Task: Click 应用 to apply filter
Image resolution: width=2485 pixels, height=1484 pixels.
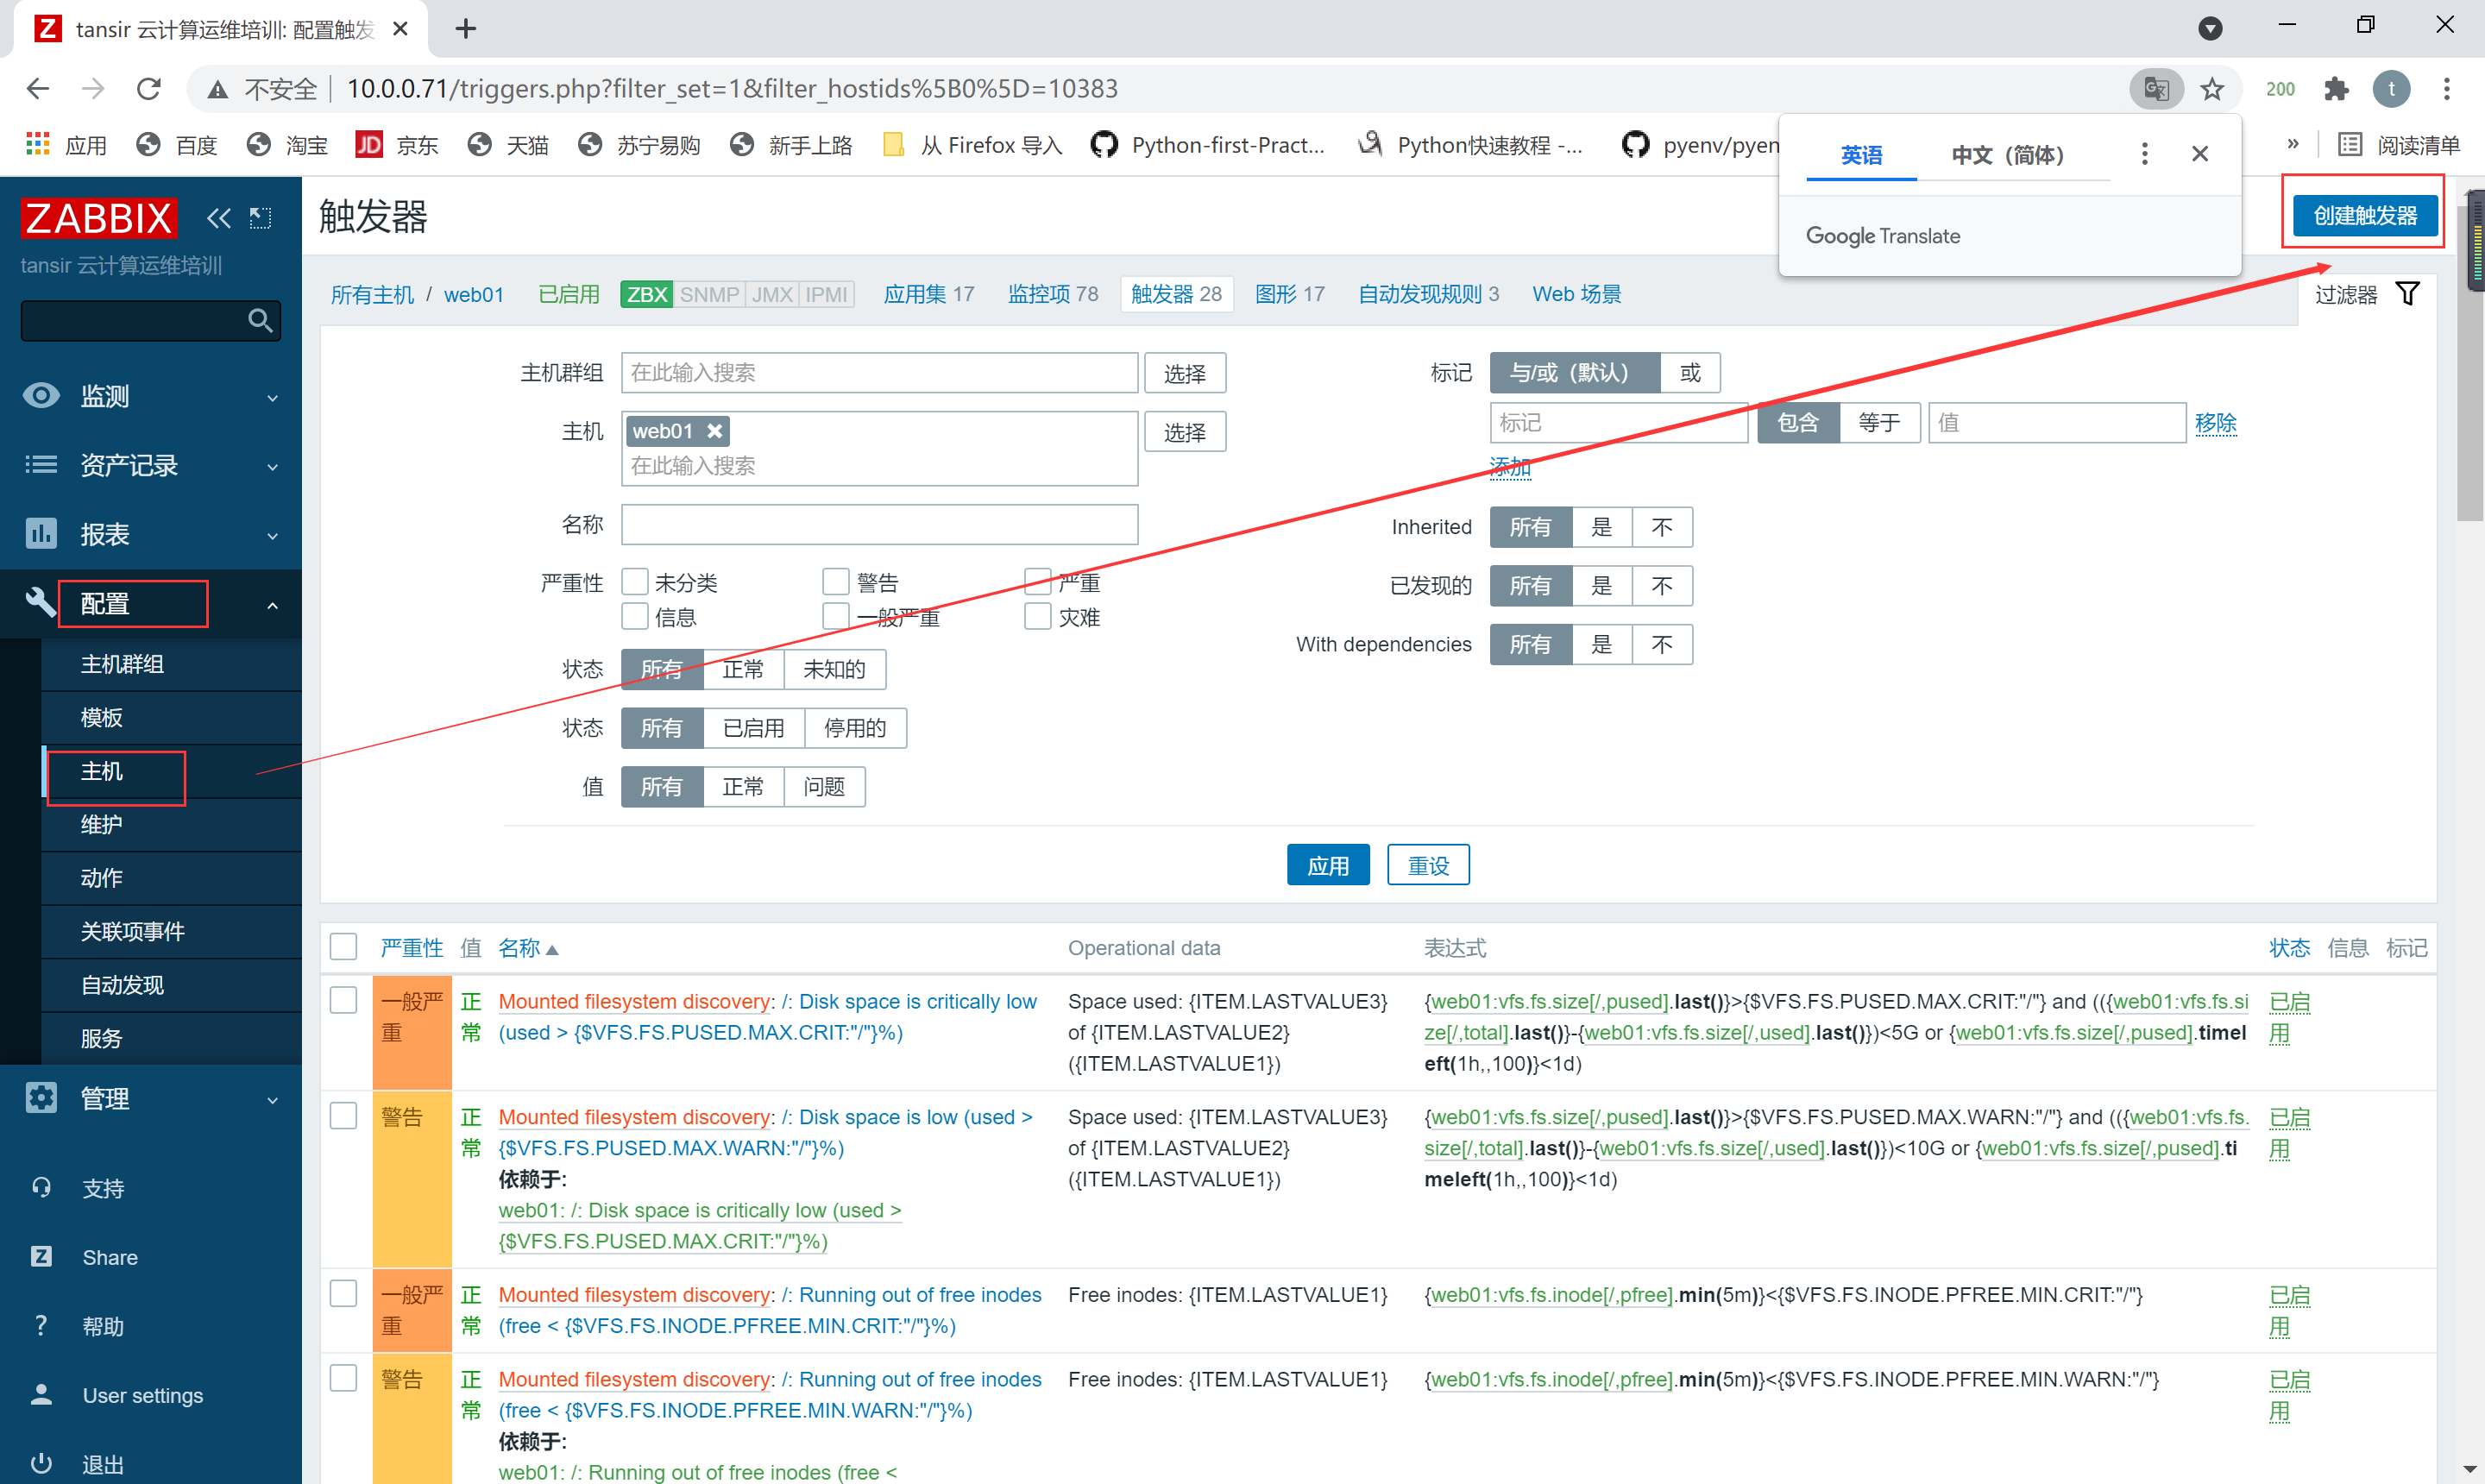Action: point(1328,865)
